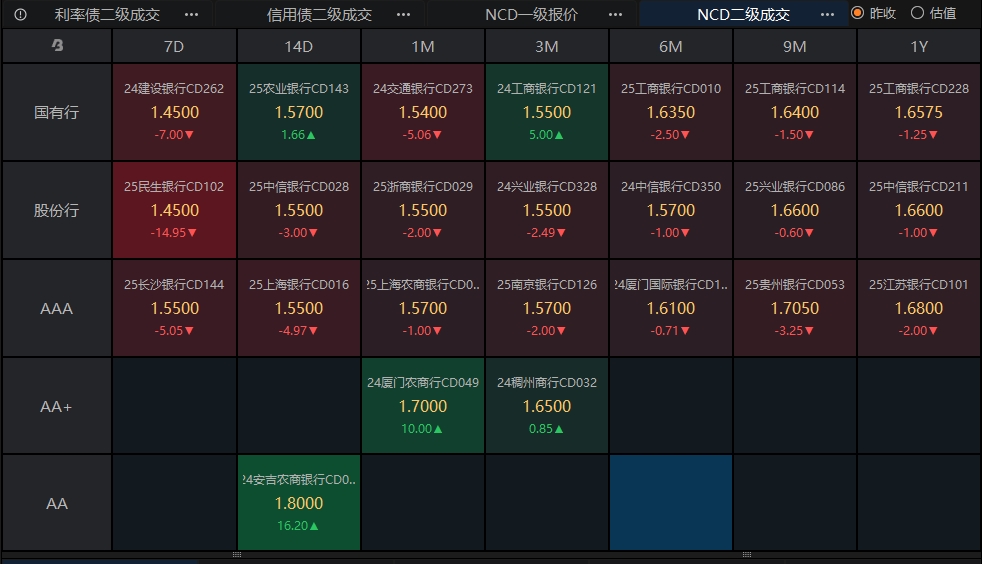The height and width of the screenshot is (564, 982).
Task: Open the 25浙商银行CD029 cell
Action: [x=423, y=210]
